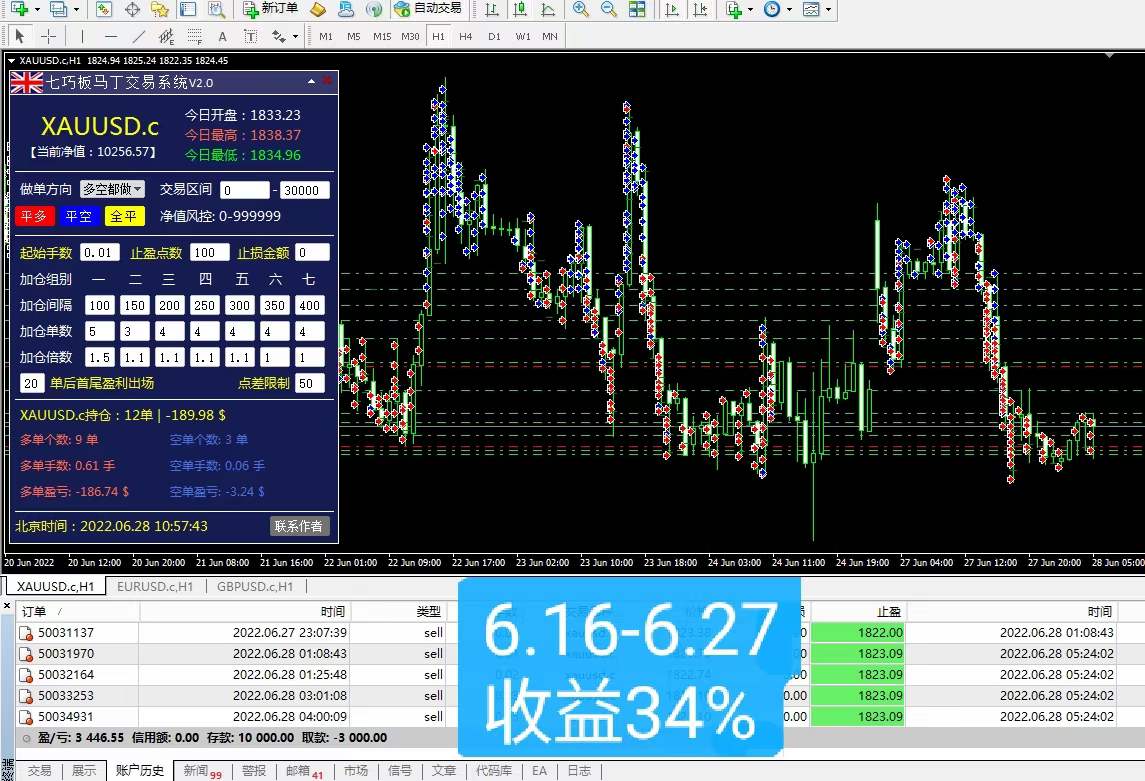Click the 新订单 new order button

270,9
